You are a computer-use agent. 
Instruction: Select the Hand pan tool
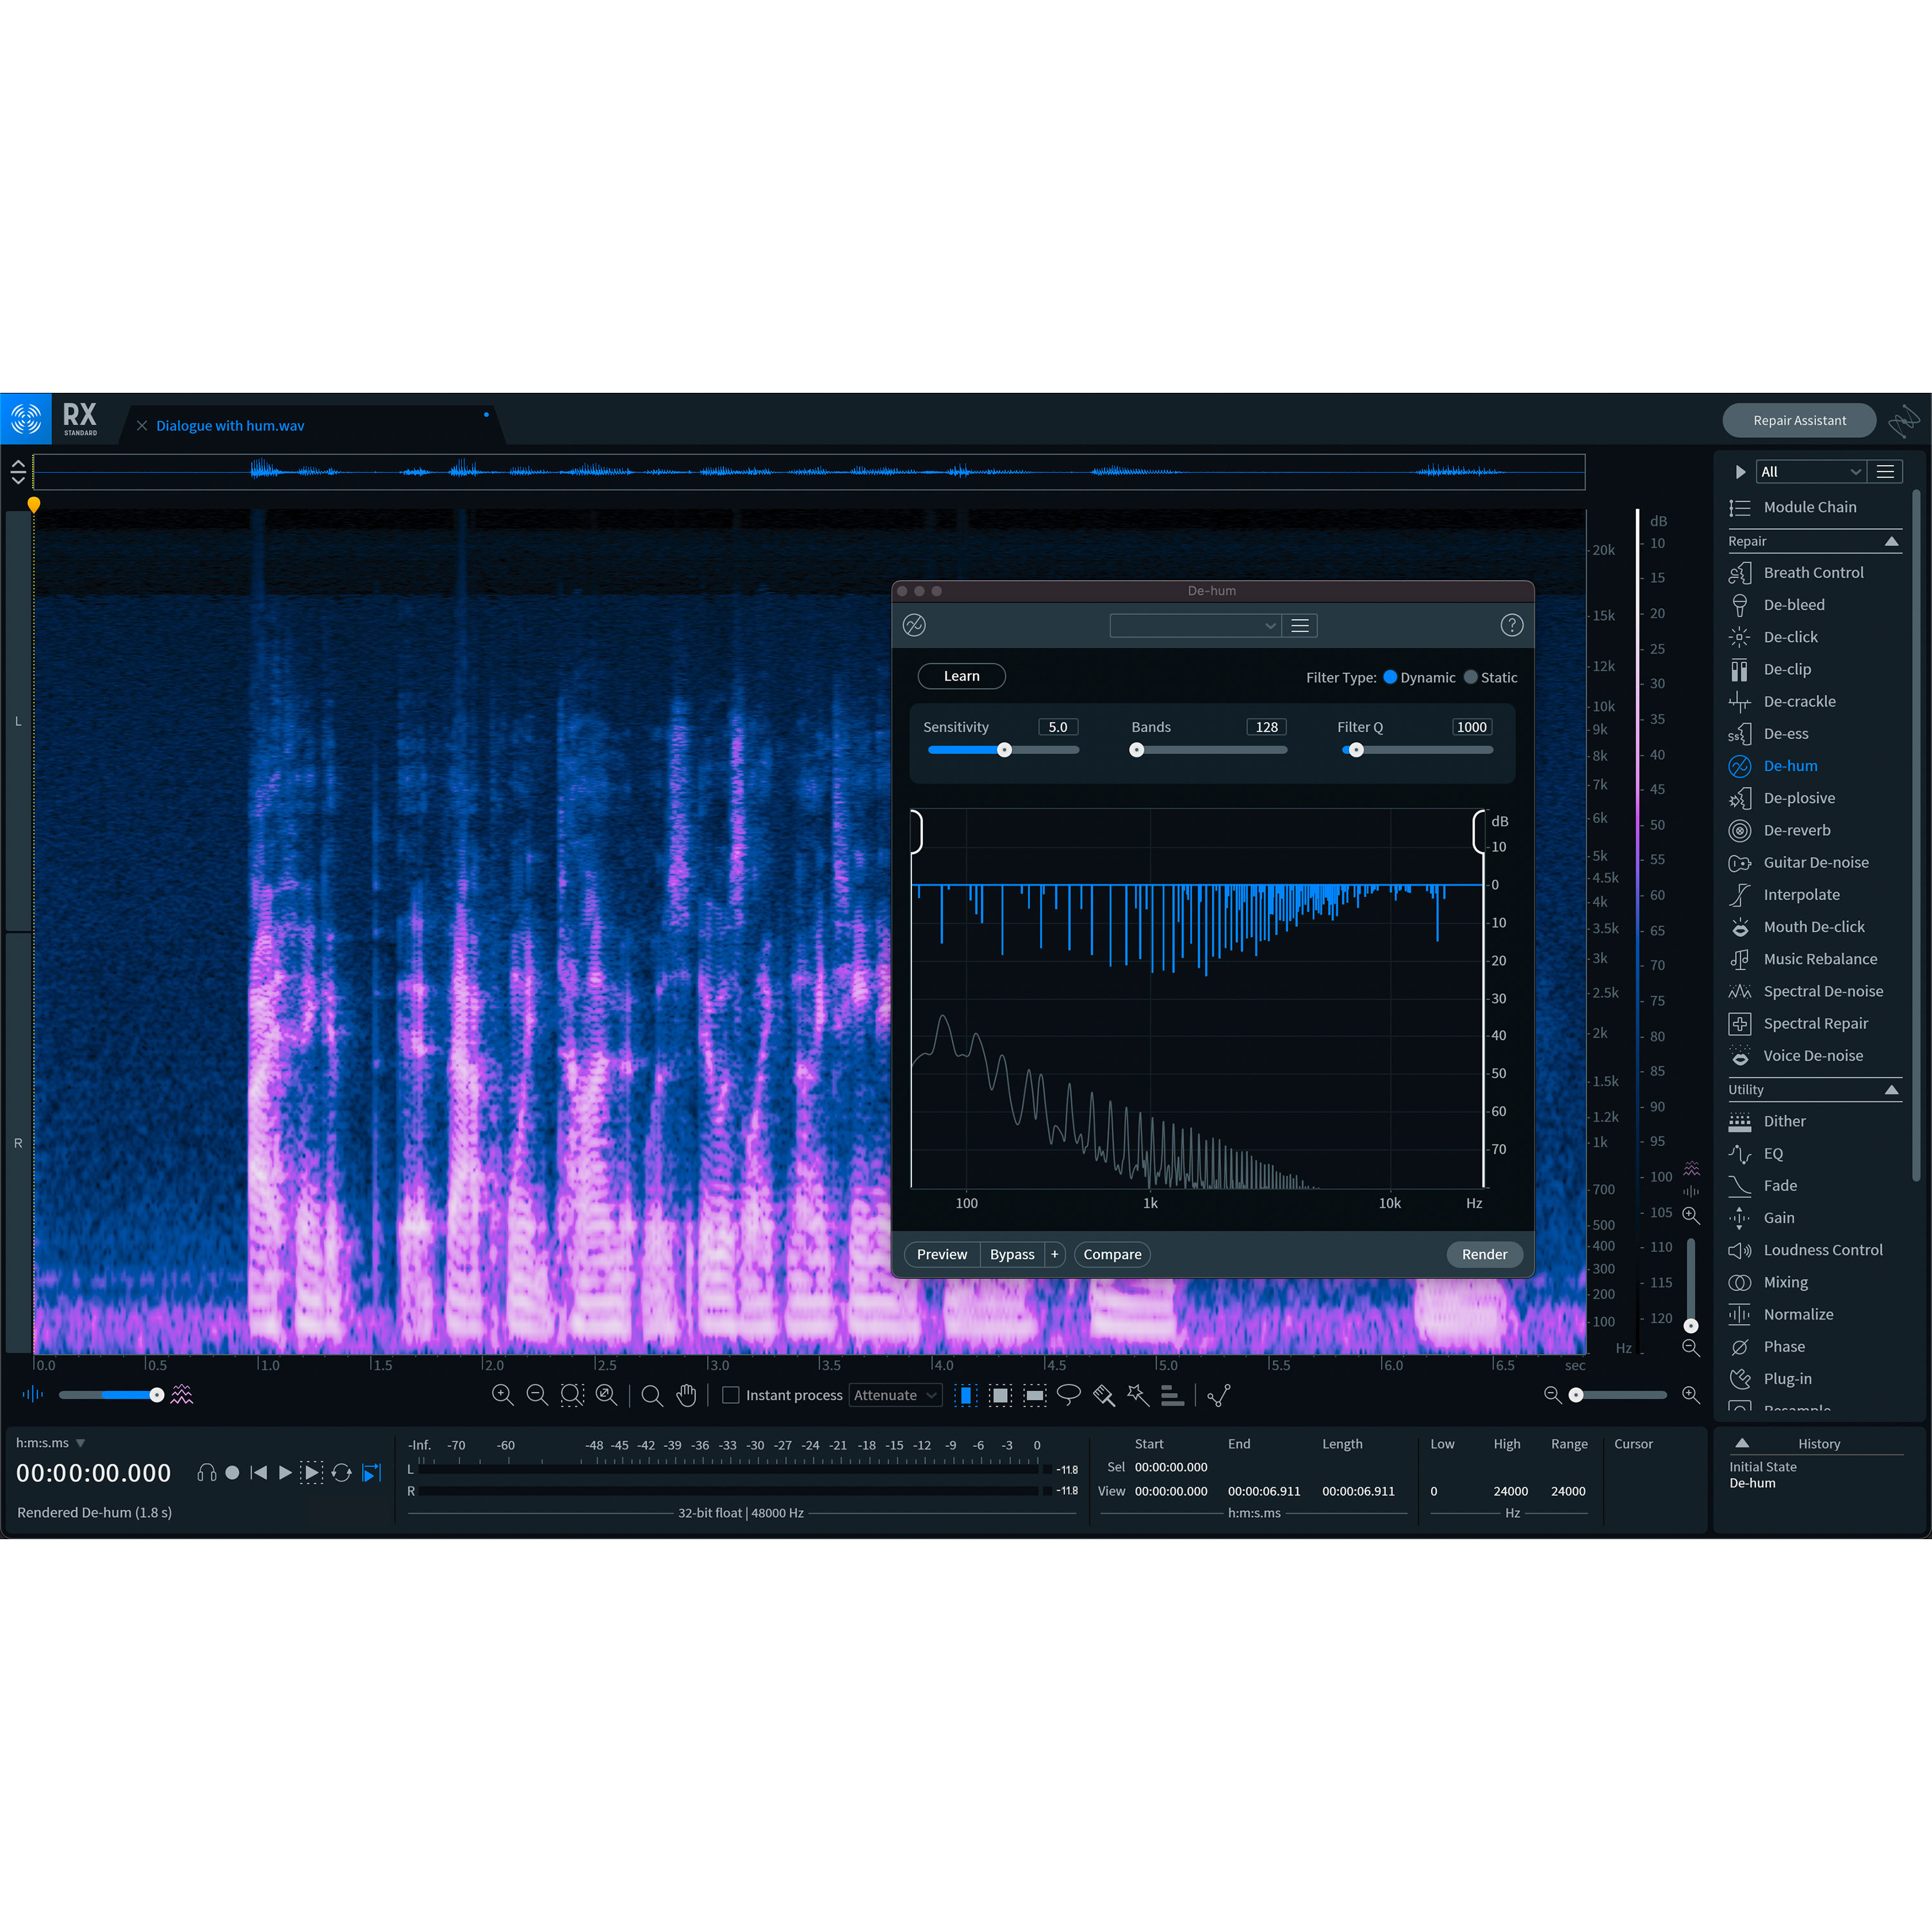coord(687,1395)
